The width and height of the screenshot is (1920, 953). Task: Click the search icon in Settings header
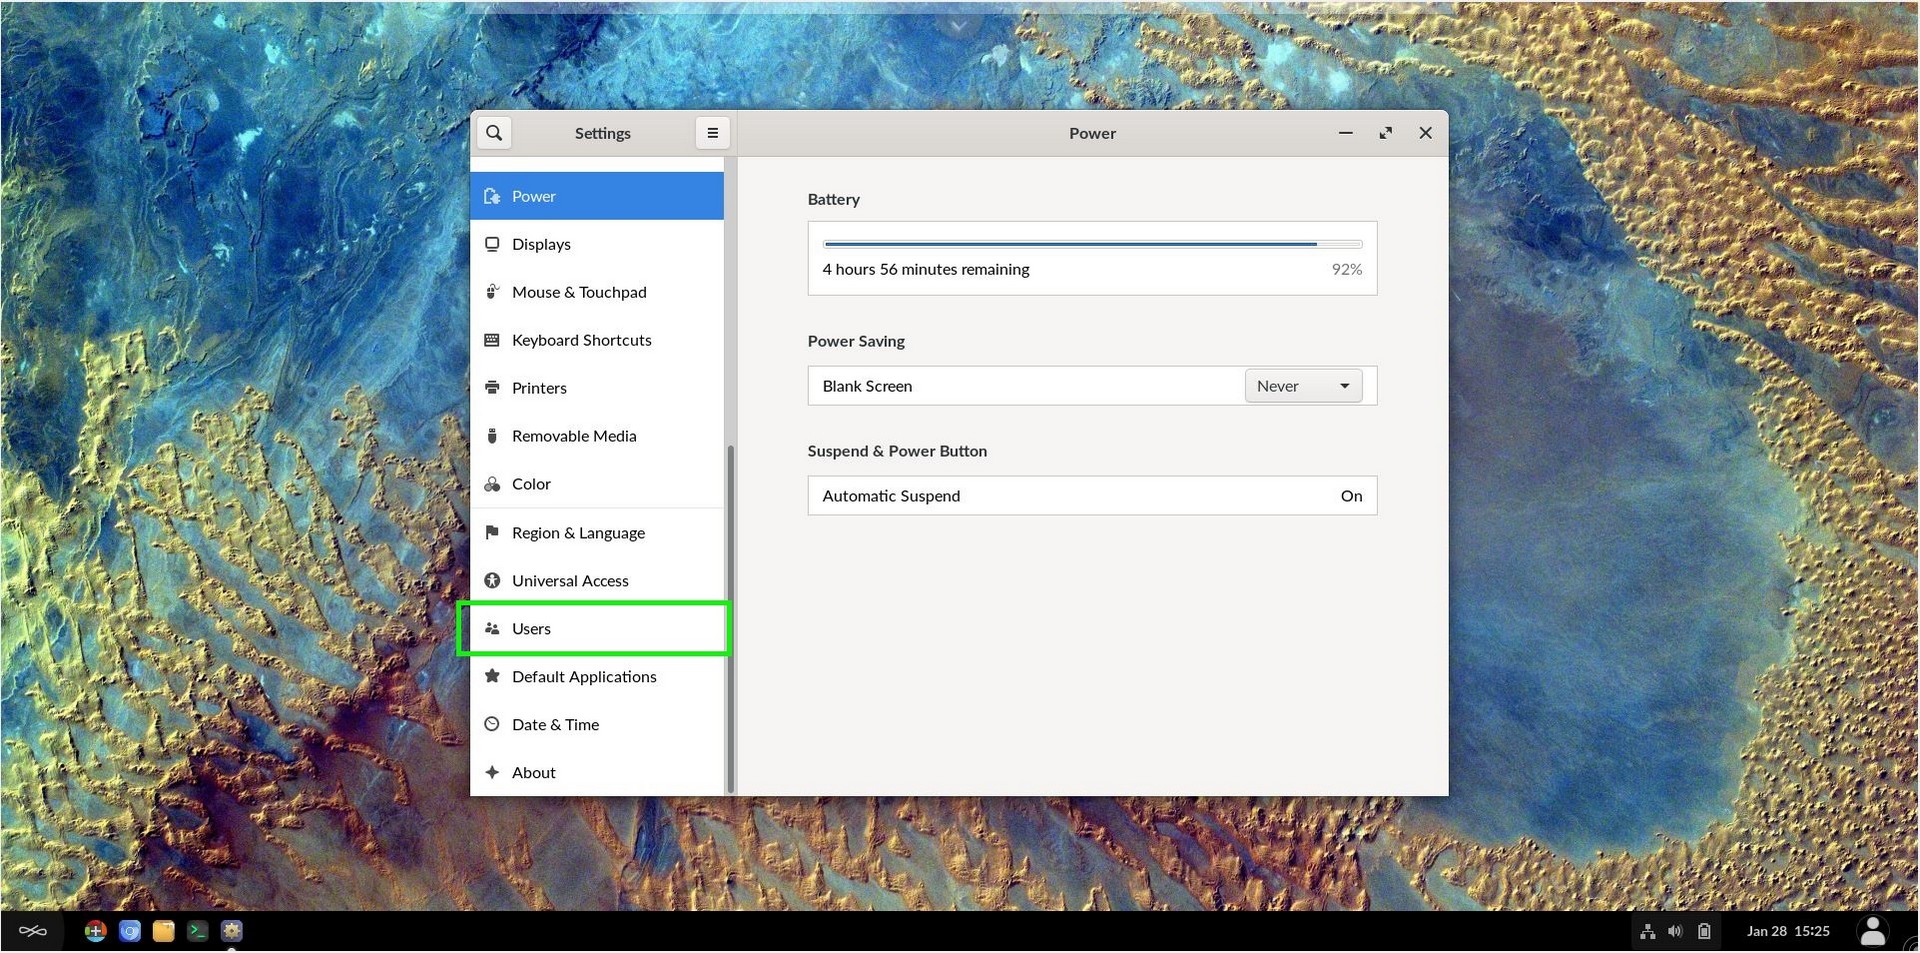pos(494,133)
